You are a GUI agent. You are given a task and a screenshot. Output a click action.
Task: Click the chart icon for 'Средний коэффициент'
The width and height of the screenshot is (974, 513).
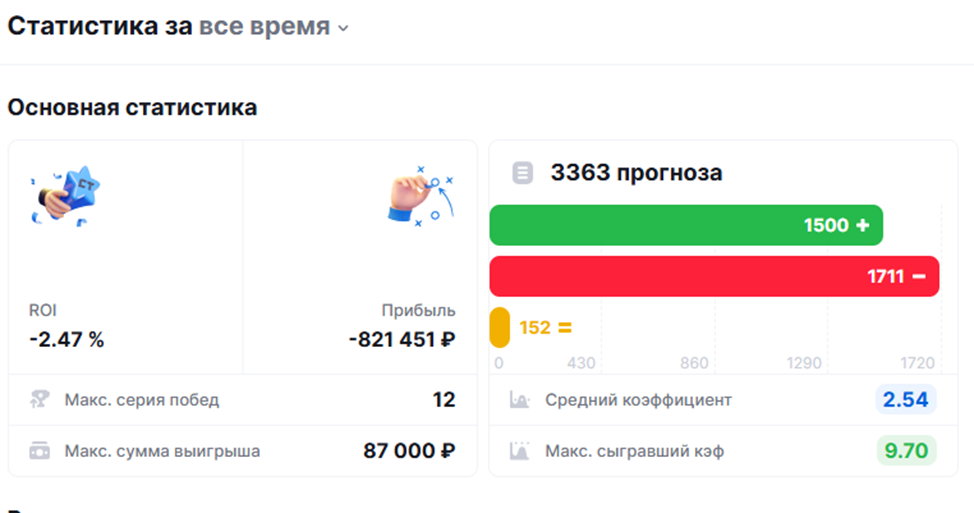(x=519, y=399)
